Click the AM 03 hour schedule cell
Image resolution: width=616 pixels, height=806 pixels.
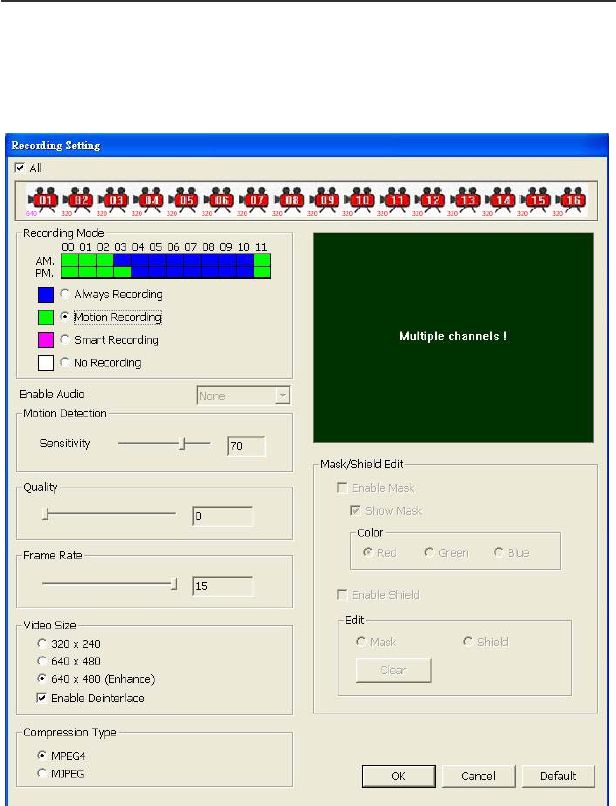122,260
